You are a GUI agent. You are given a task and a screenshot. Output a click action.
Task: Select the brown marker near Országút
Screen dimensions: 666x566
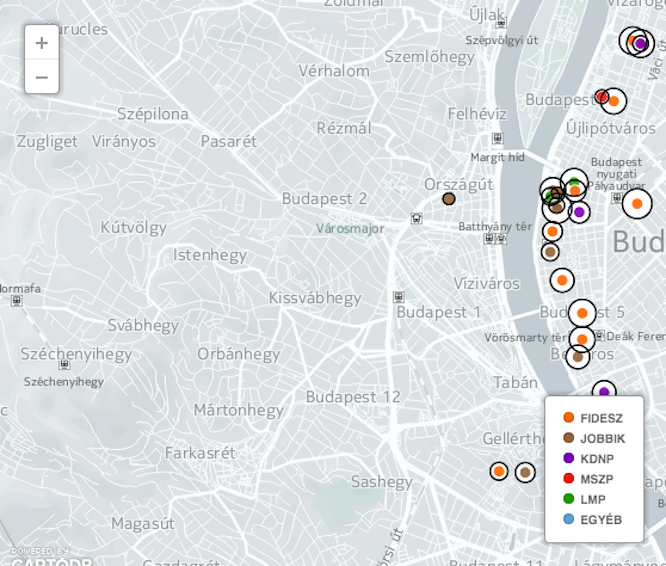[449, 199]
